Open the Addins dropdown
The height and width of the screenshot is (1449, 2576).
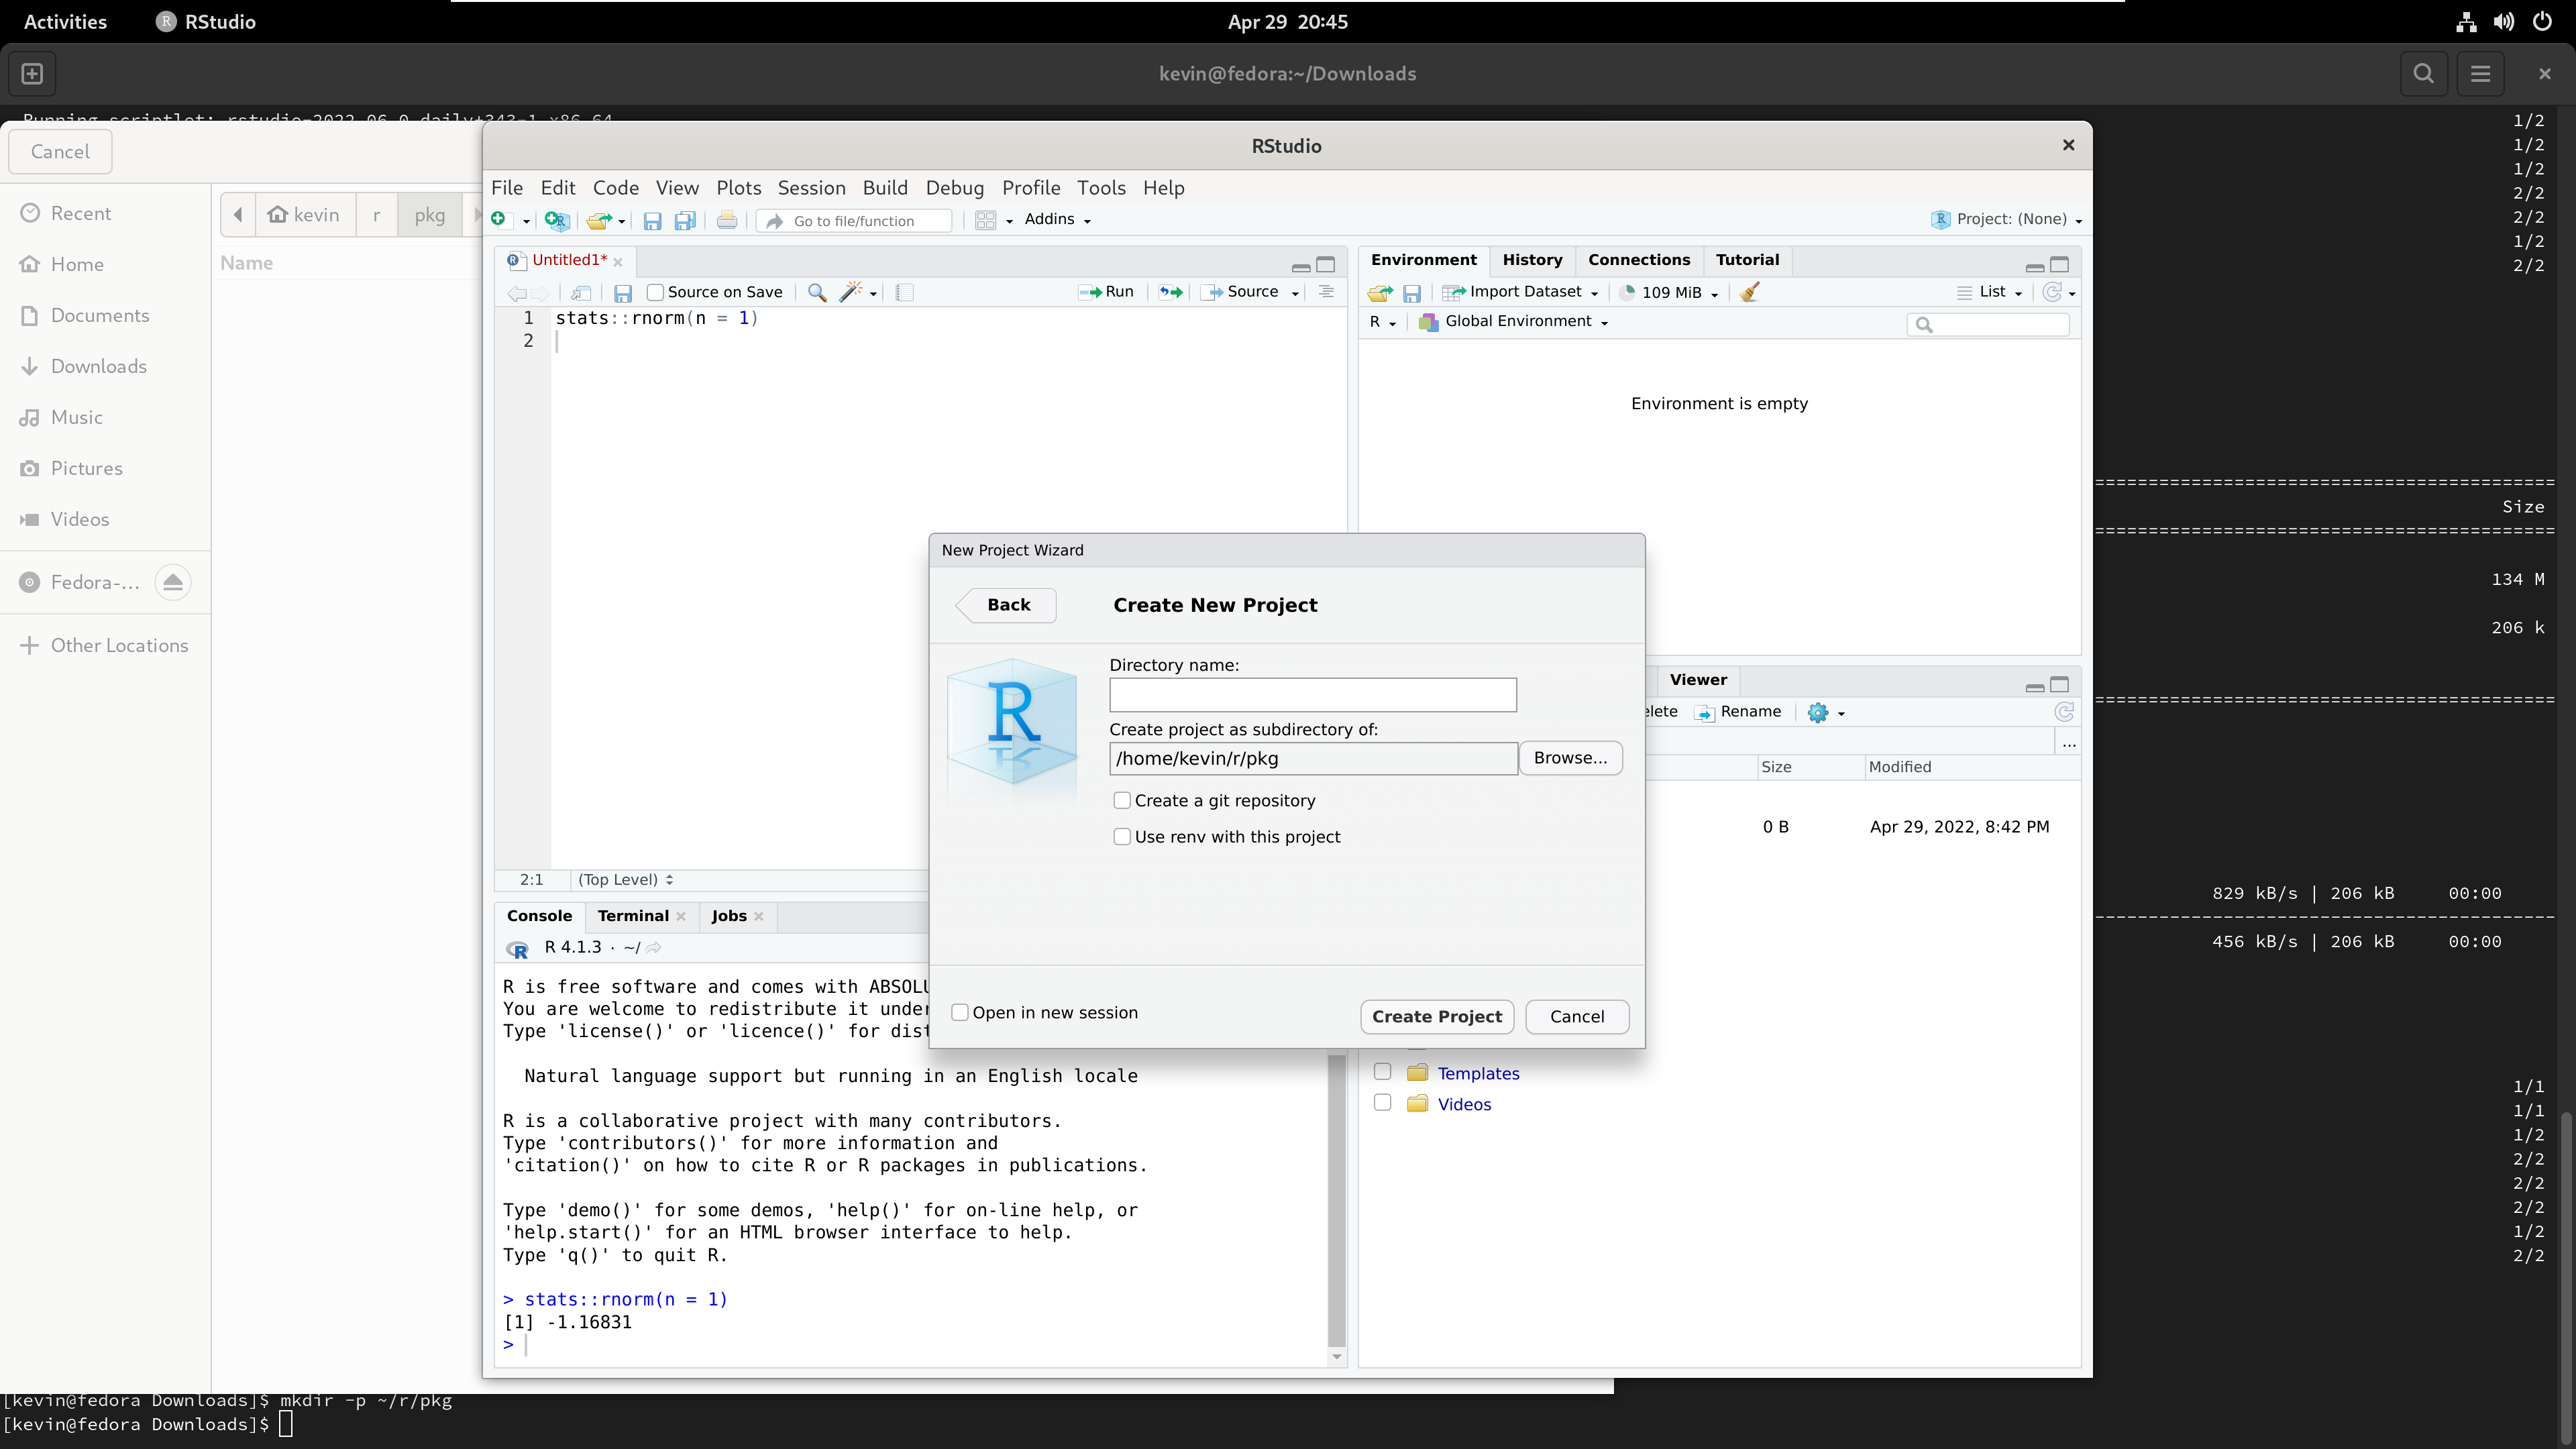click(1057, 219)
